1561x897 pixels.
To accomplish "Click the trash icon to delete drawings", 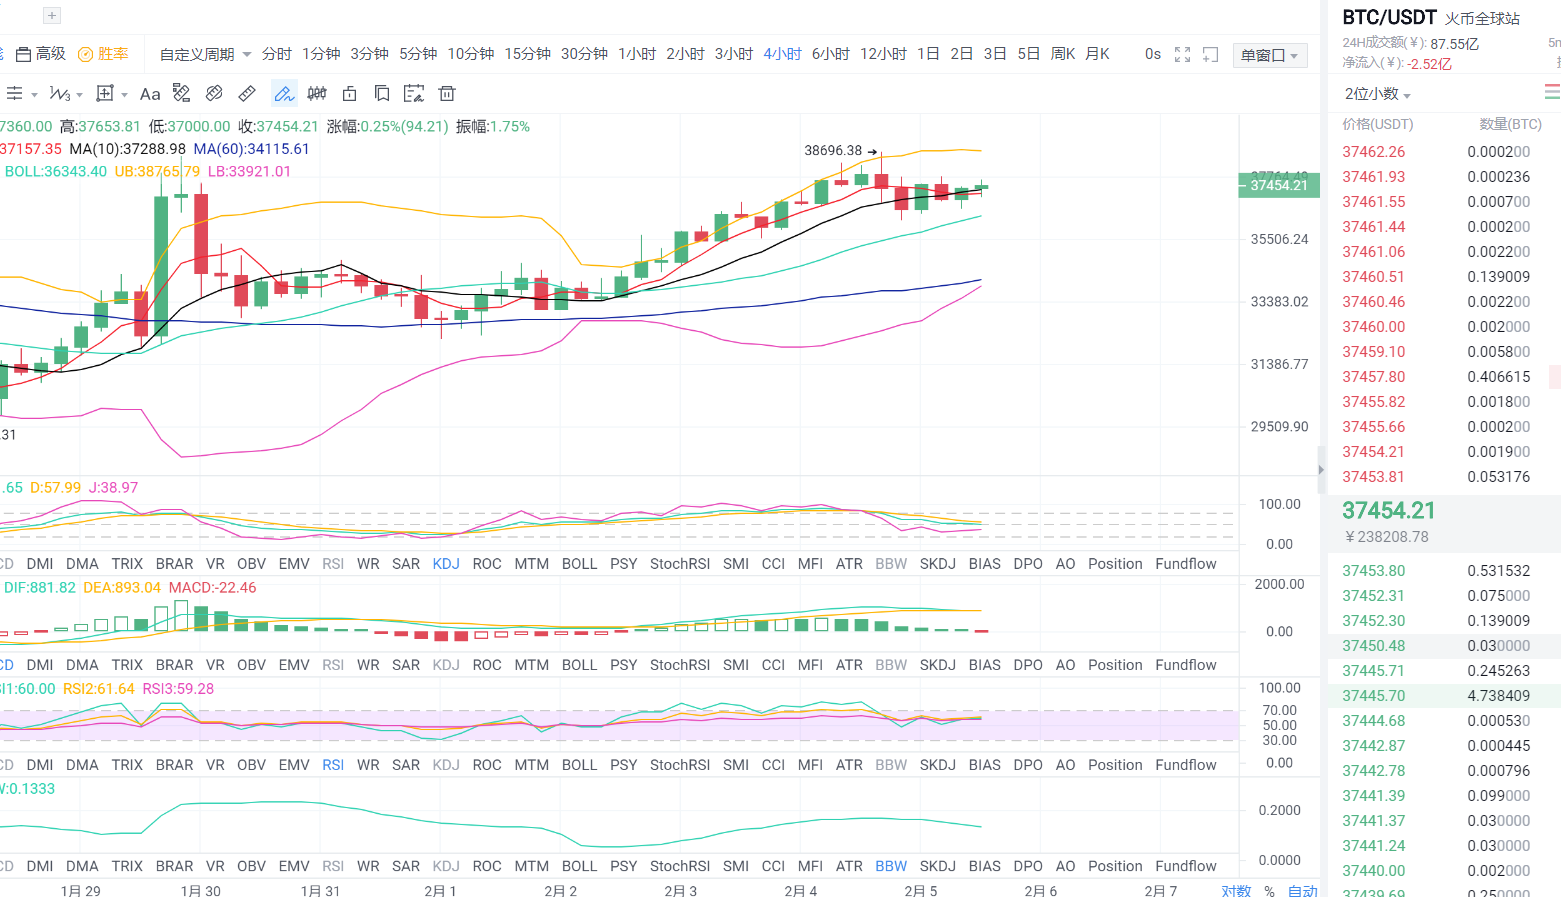I will click(x=447, y=94).
